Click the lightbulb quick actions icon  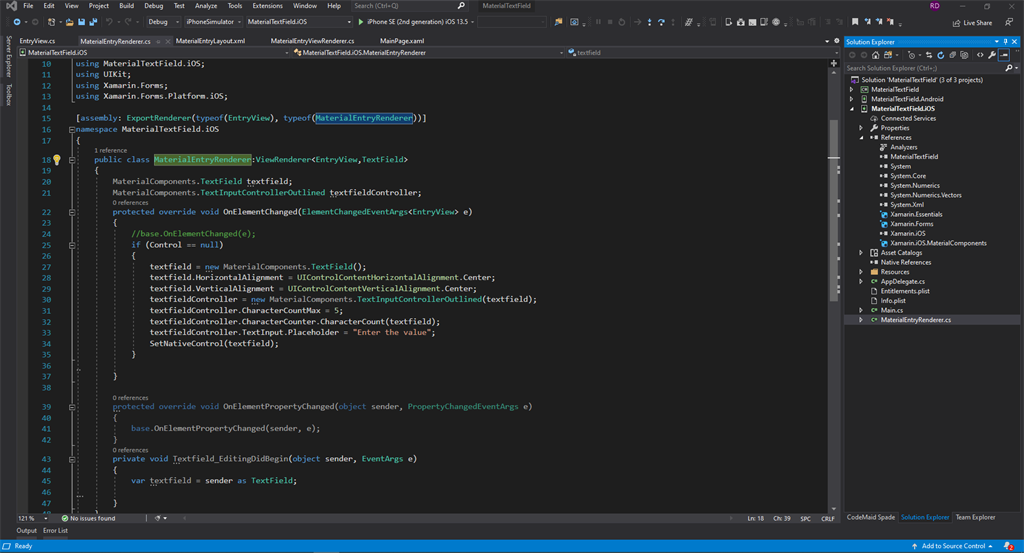56,160
